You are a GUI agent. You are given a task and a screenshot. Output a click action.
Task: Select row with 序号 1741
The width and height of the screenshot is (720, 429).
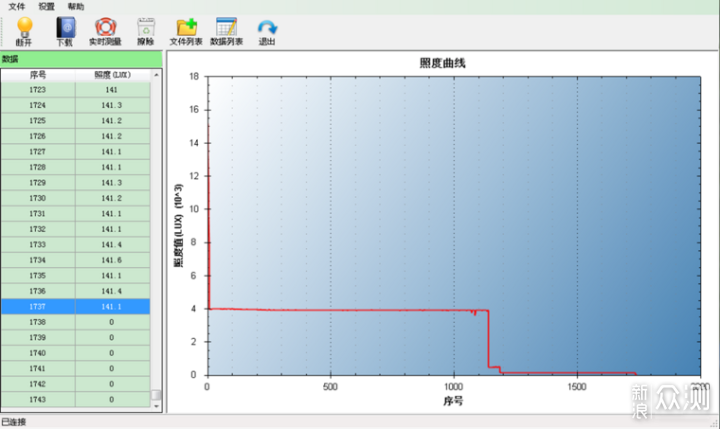pos(75,369)
